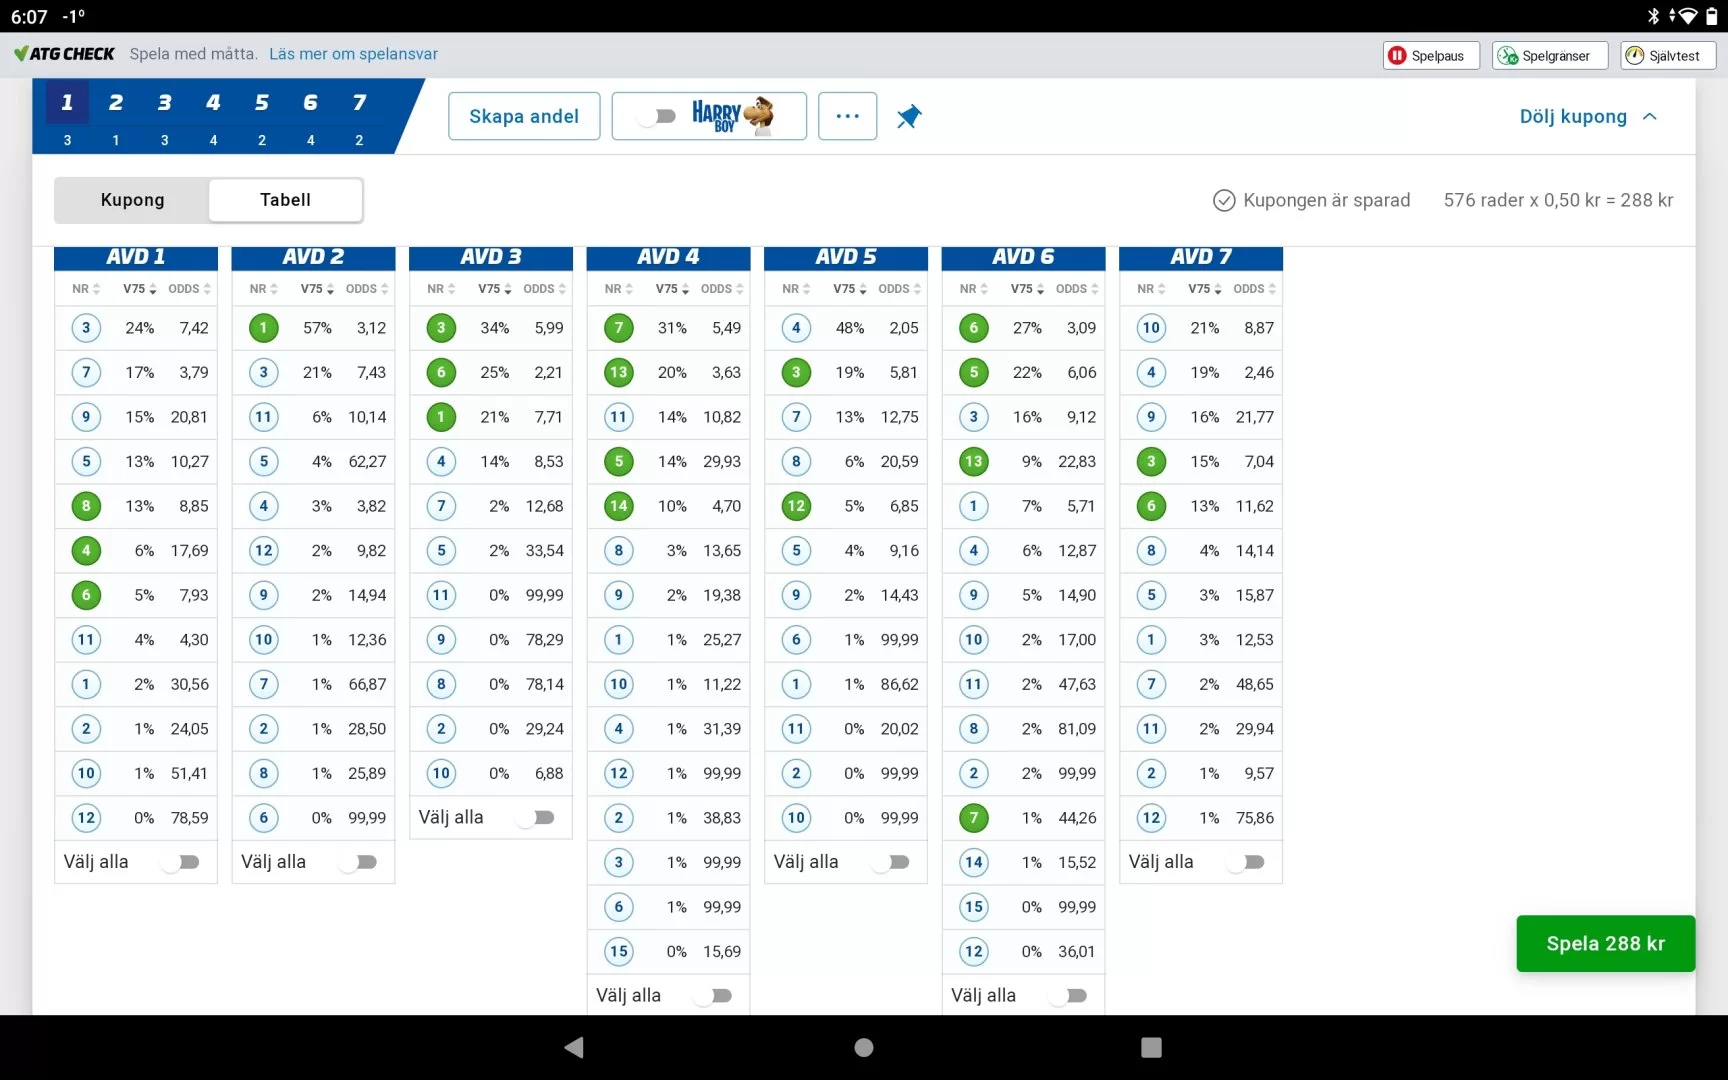Collapse the coupon via 'Dölj kupong' chevron
Screen dimensions: 1728x1080
click(1650, 117)
